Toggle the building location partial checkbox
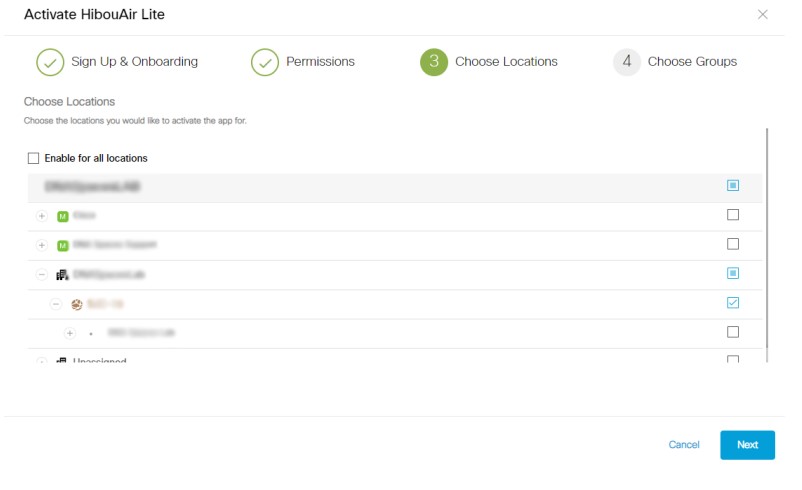 (732, 273)
